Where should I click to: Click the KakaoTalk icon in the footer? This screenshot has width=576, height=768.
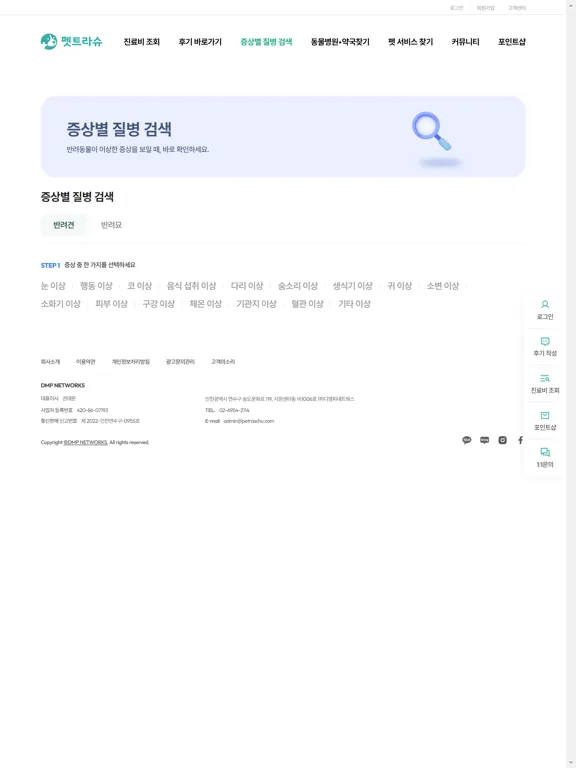coord(467,440)
